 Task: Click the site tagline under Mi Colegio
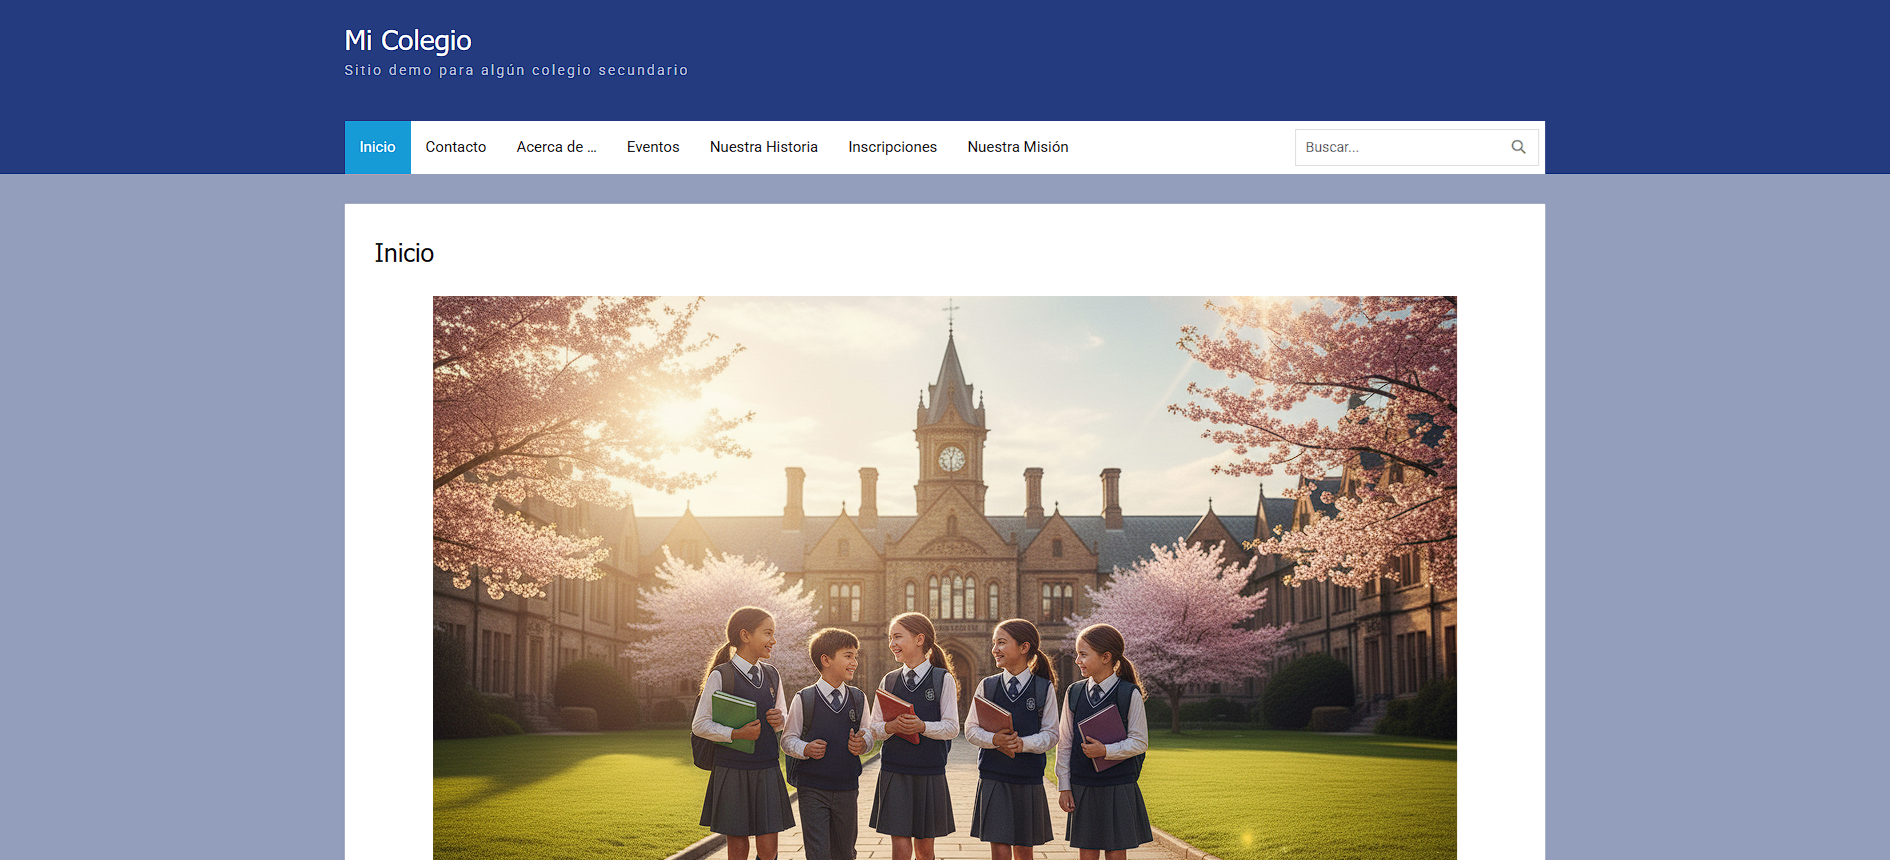click(x=516, y=70)
